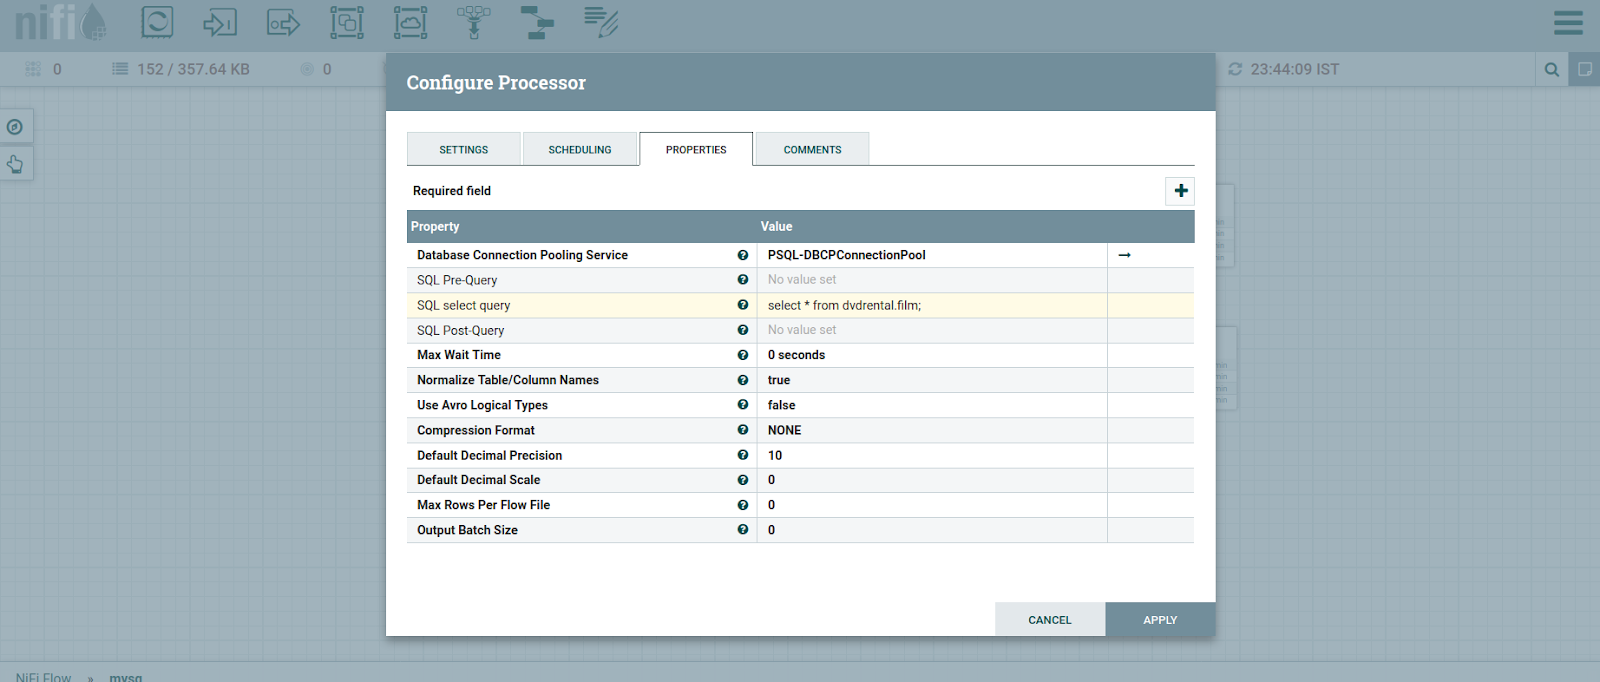Change Normalize Table/Column Names value true

coord(930,381)
